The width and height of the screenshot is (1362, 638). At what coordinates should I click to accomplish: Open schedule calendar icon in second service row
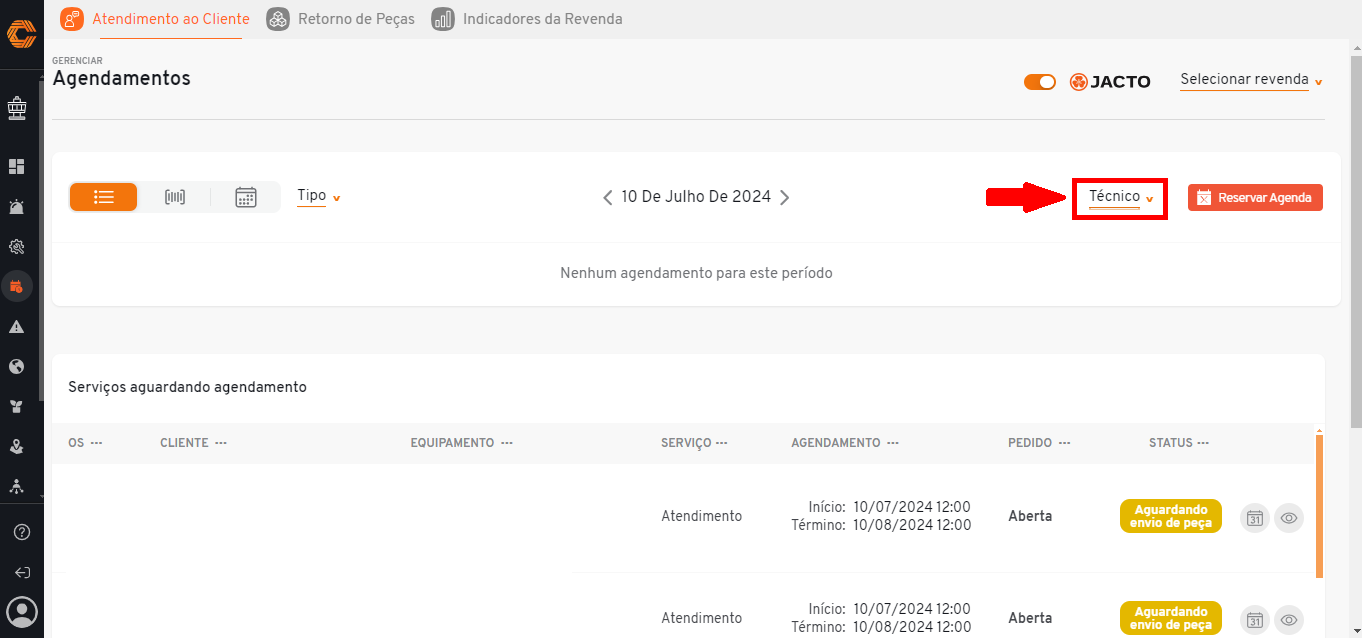1255,619
